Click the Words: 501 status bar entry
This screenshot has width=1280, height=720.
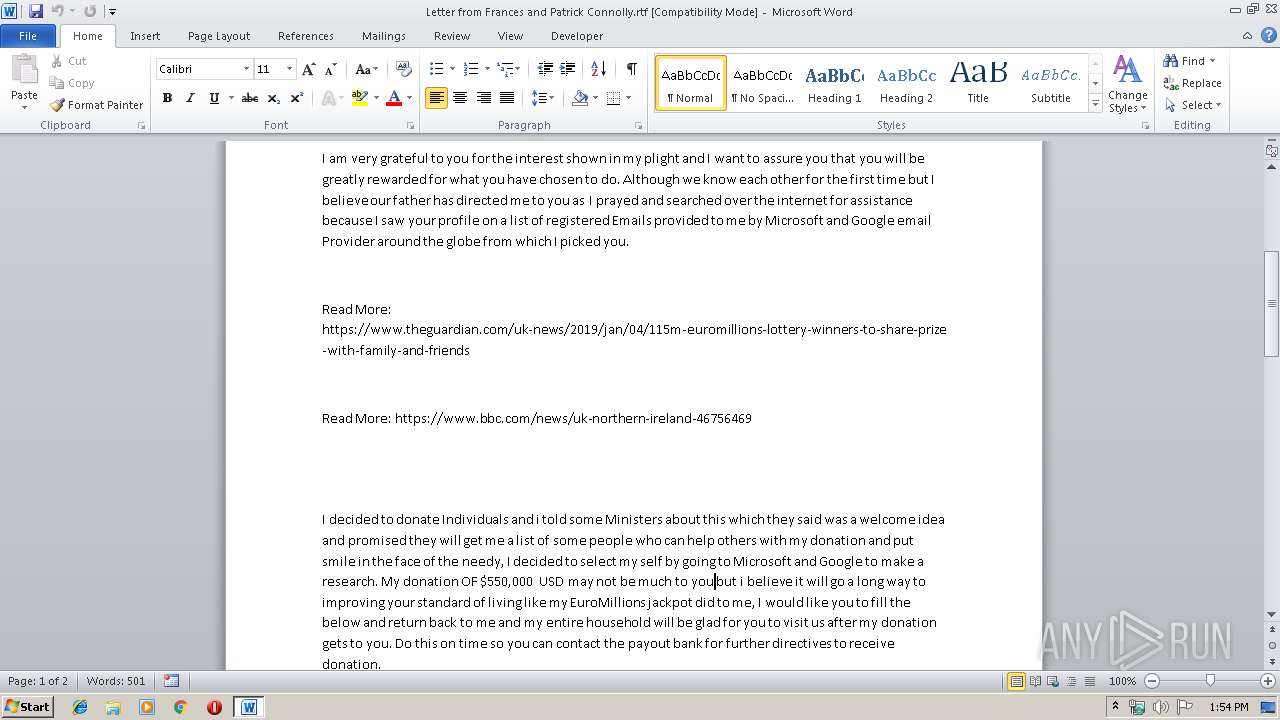coord(115,681)
